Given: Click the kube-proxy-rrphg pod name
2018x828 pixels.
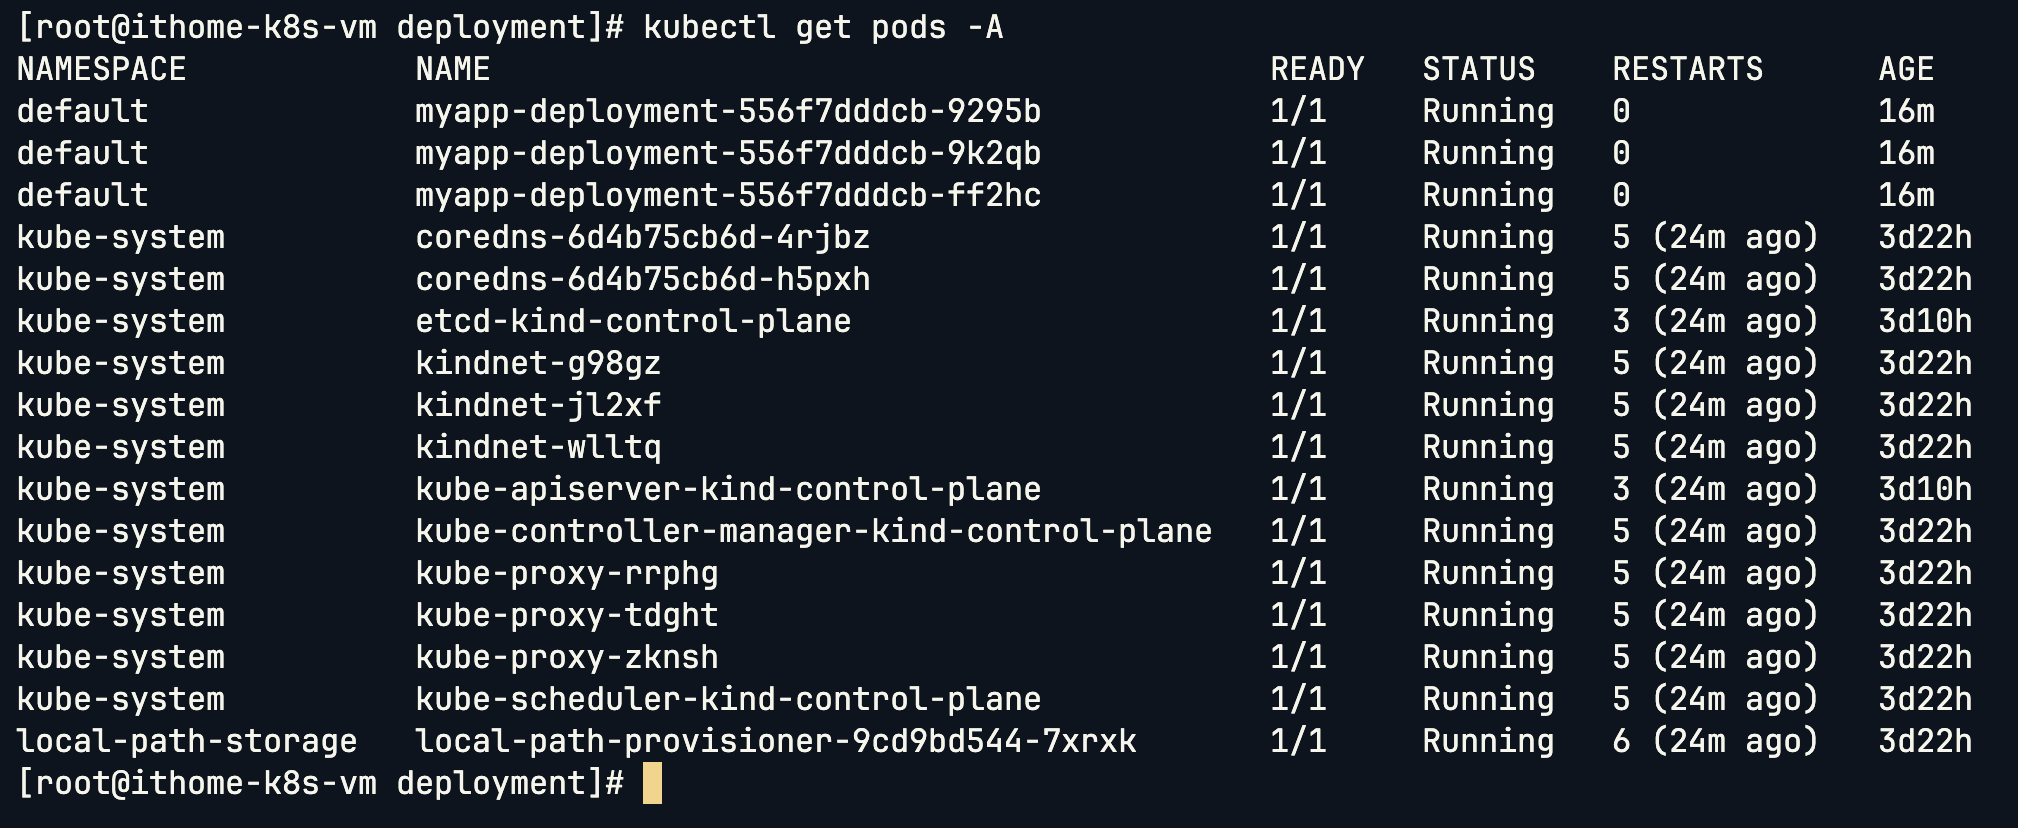Looking at the screenshot, I should pos(566,573).
